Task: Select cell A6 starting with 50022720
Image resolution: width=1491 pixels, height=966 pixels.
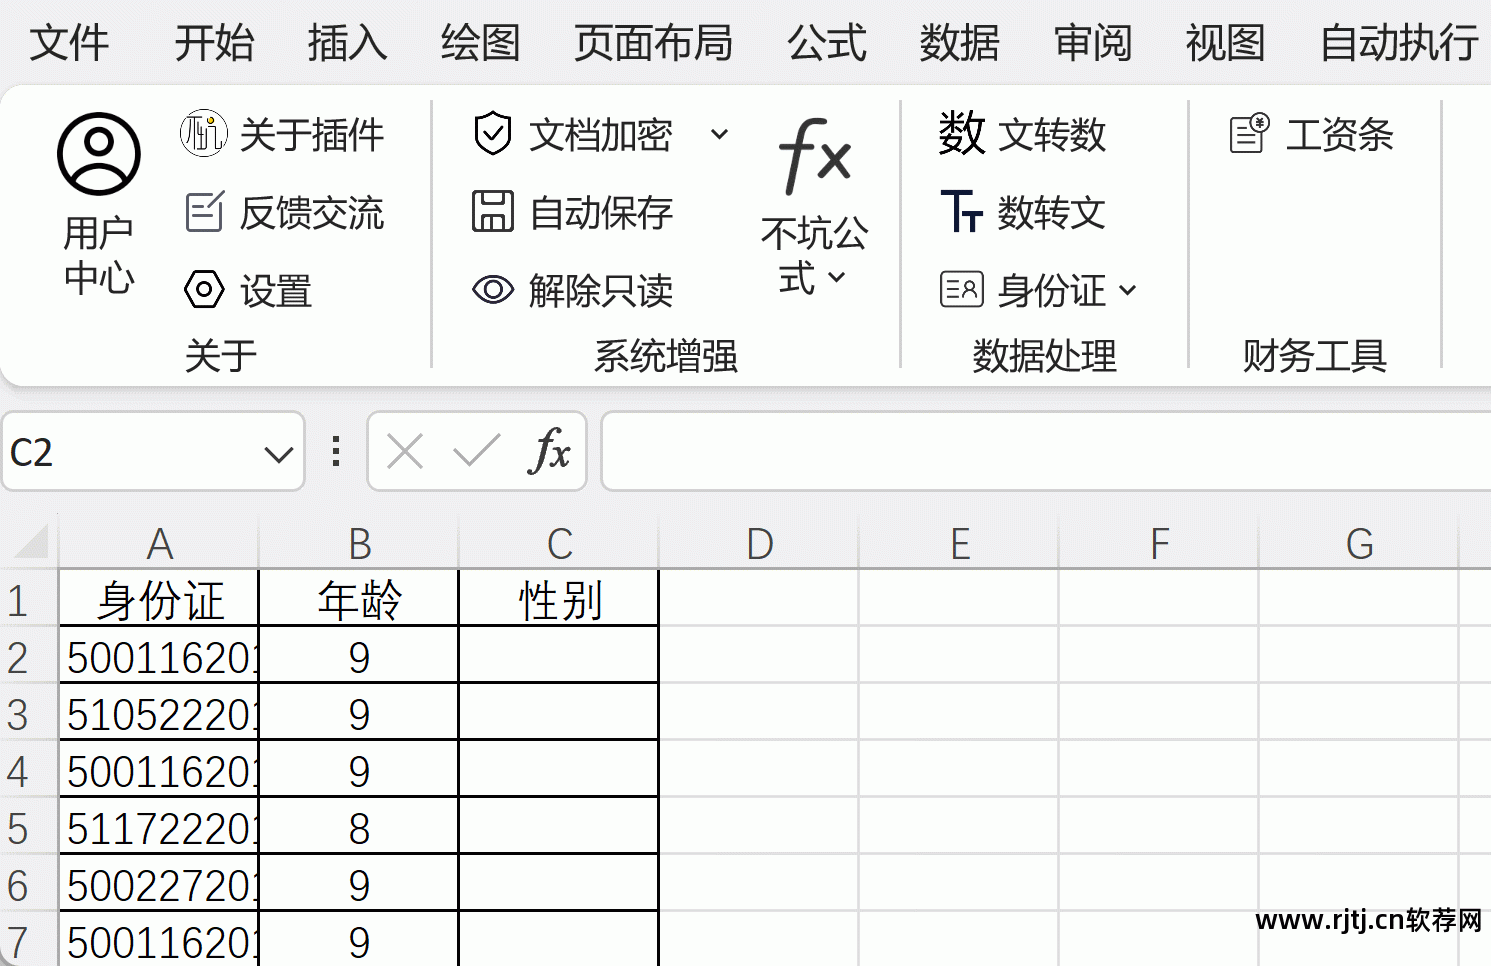Action: (159, 883)
